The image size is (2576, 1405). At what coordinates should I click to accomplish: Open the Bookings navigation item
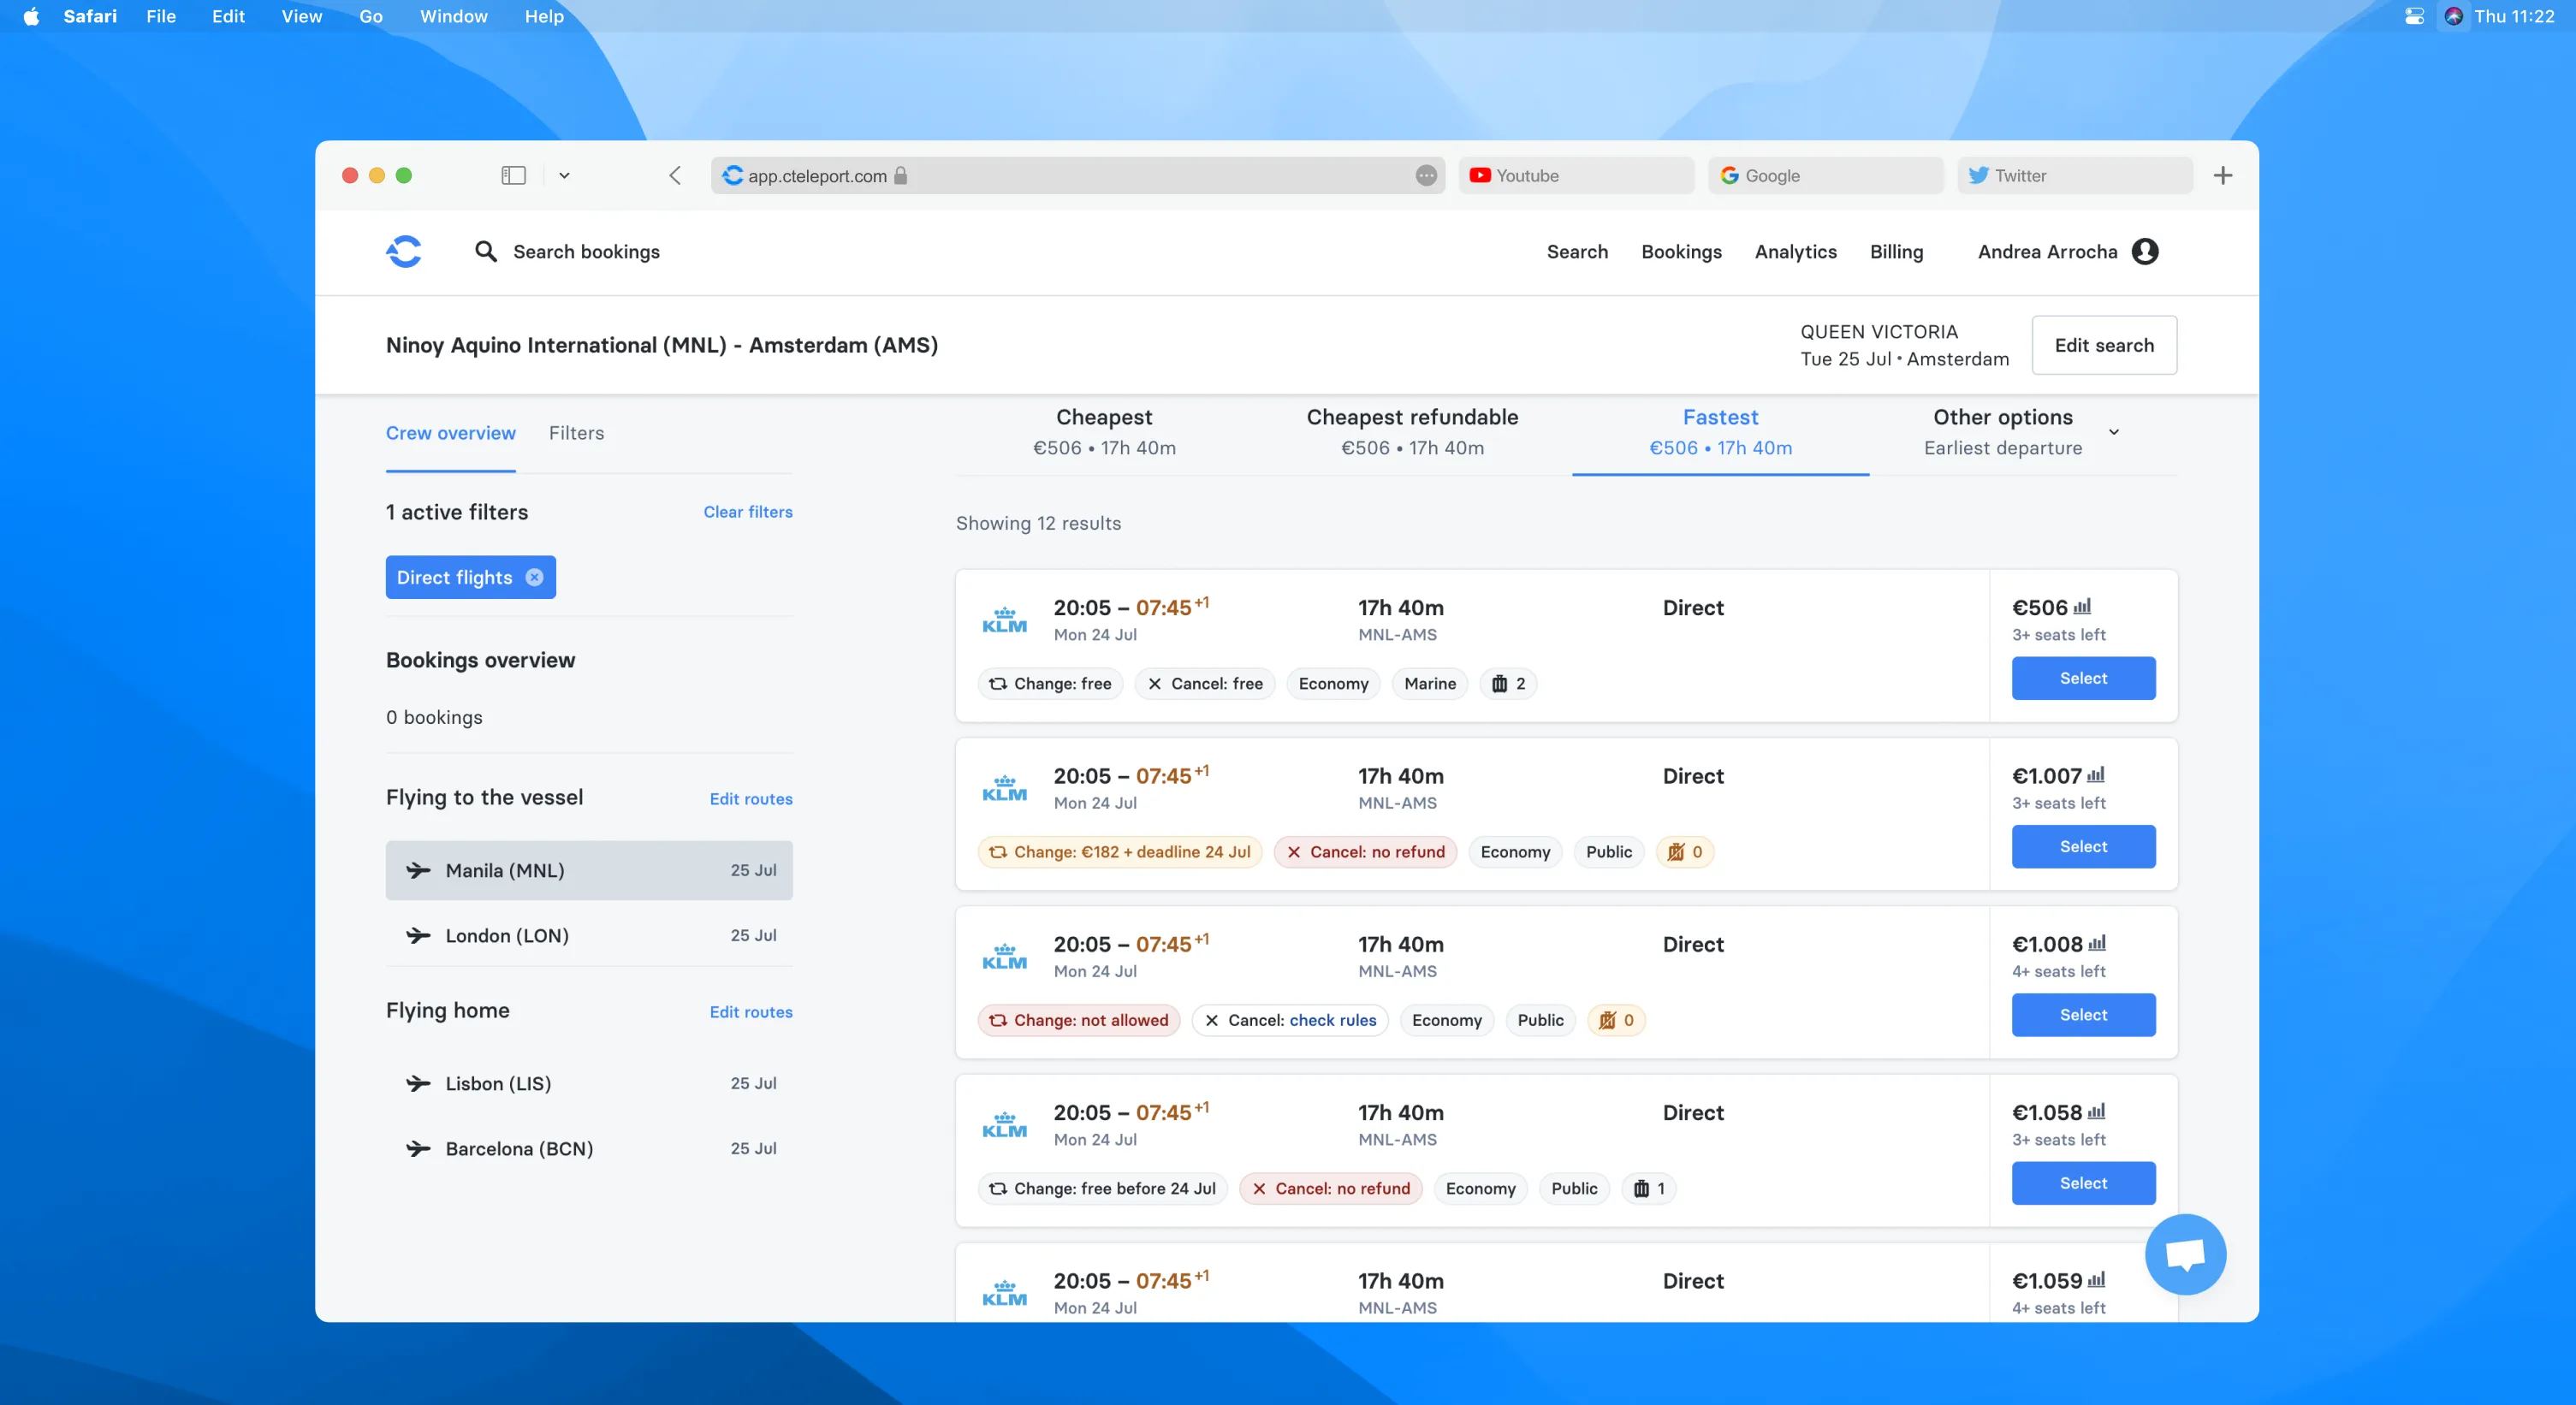click(1681, 252)
